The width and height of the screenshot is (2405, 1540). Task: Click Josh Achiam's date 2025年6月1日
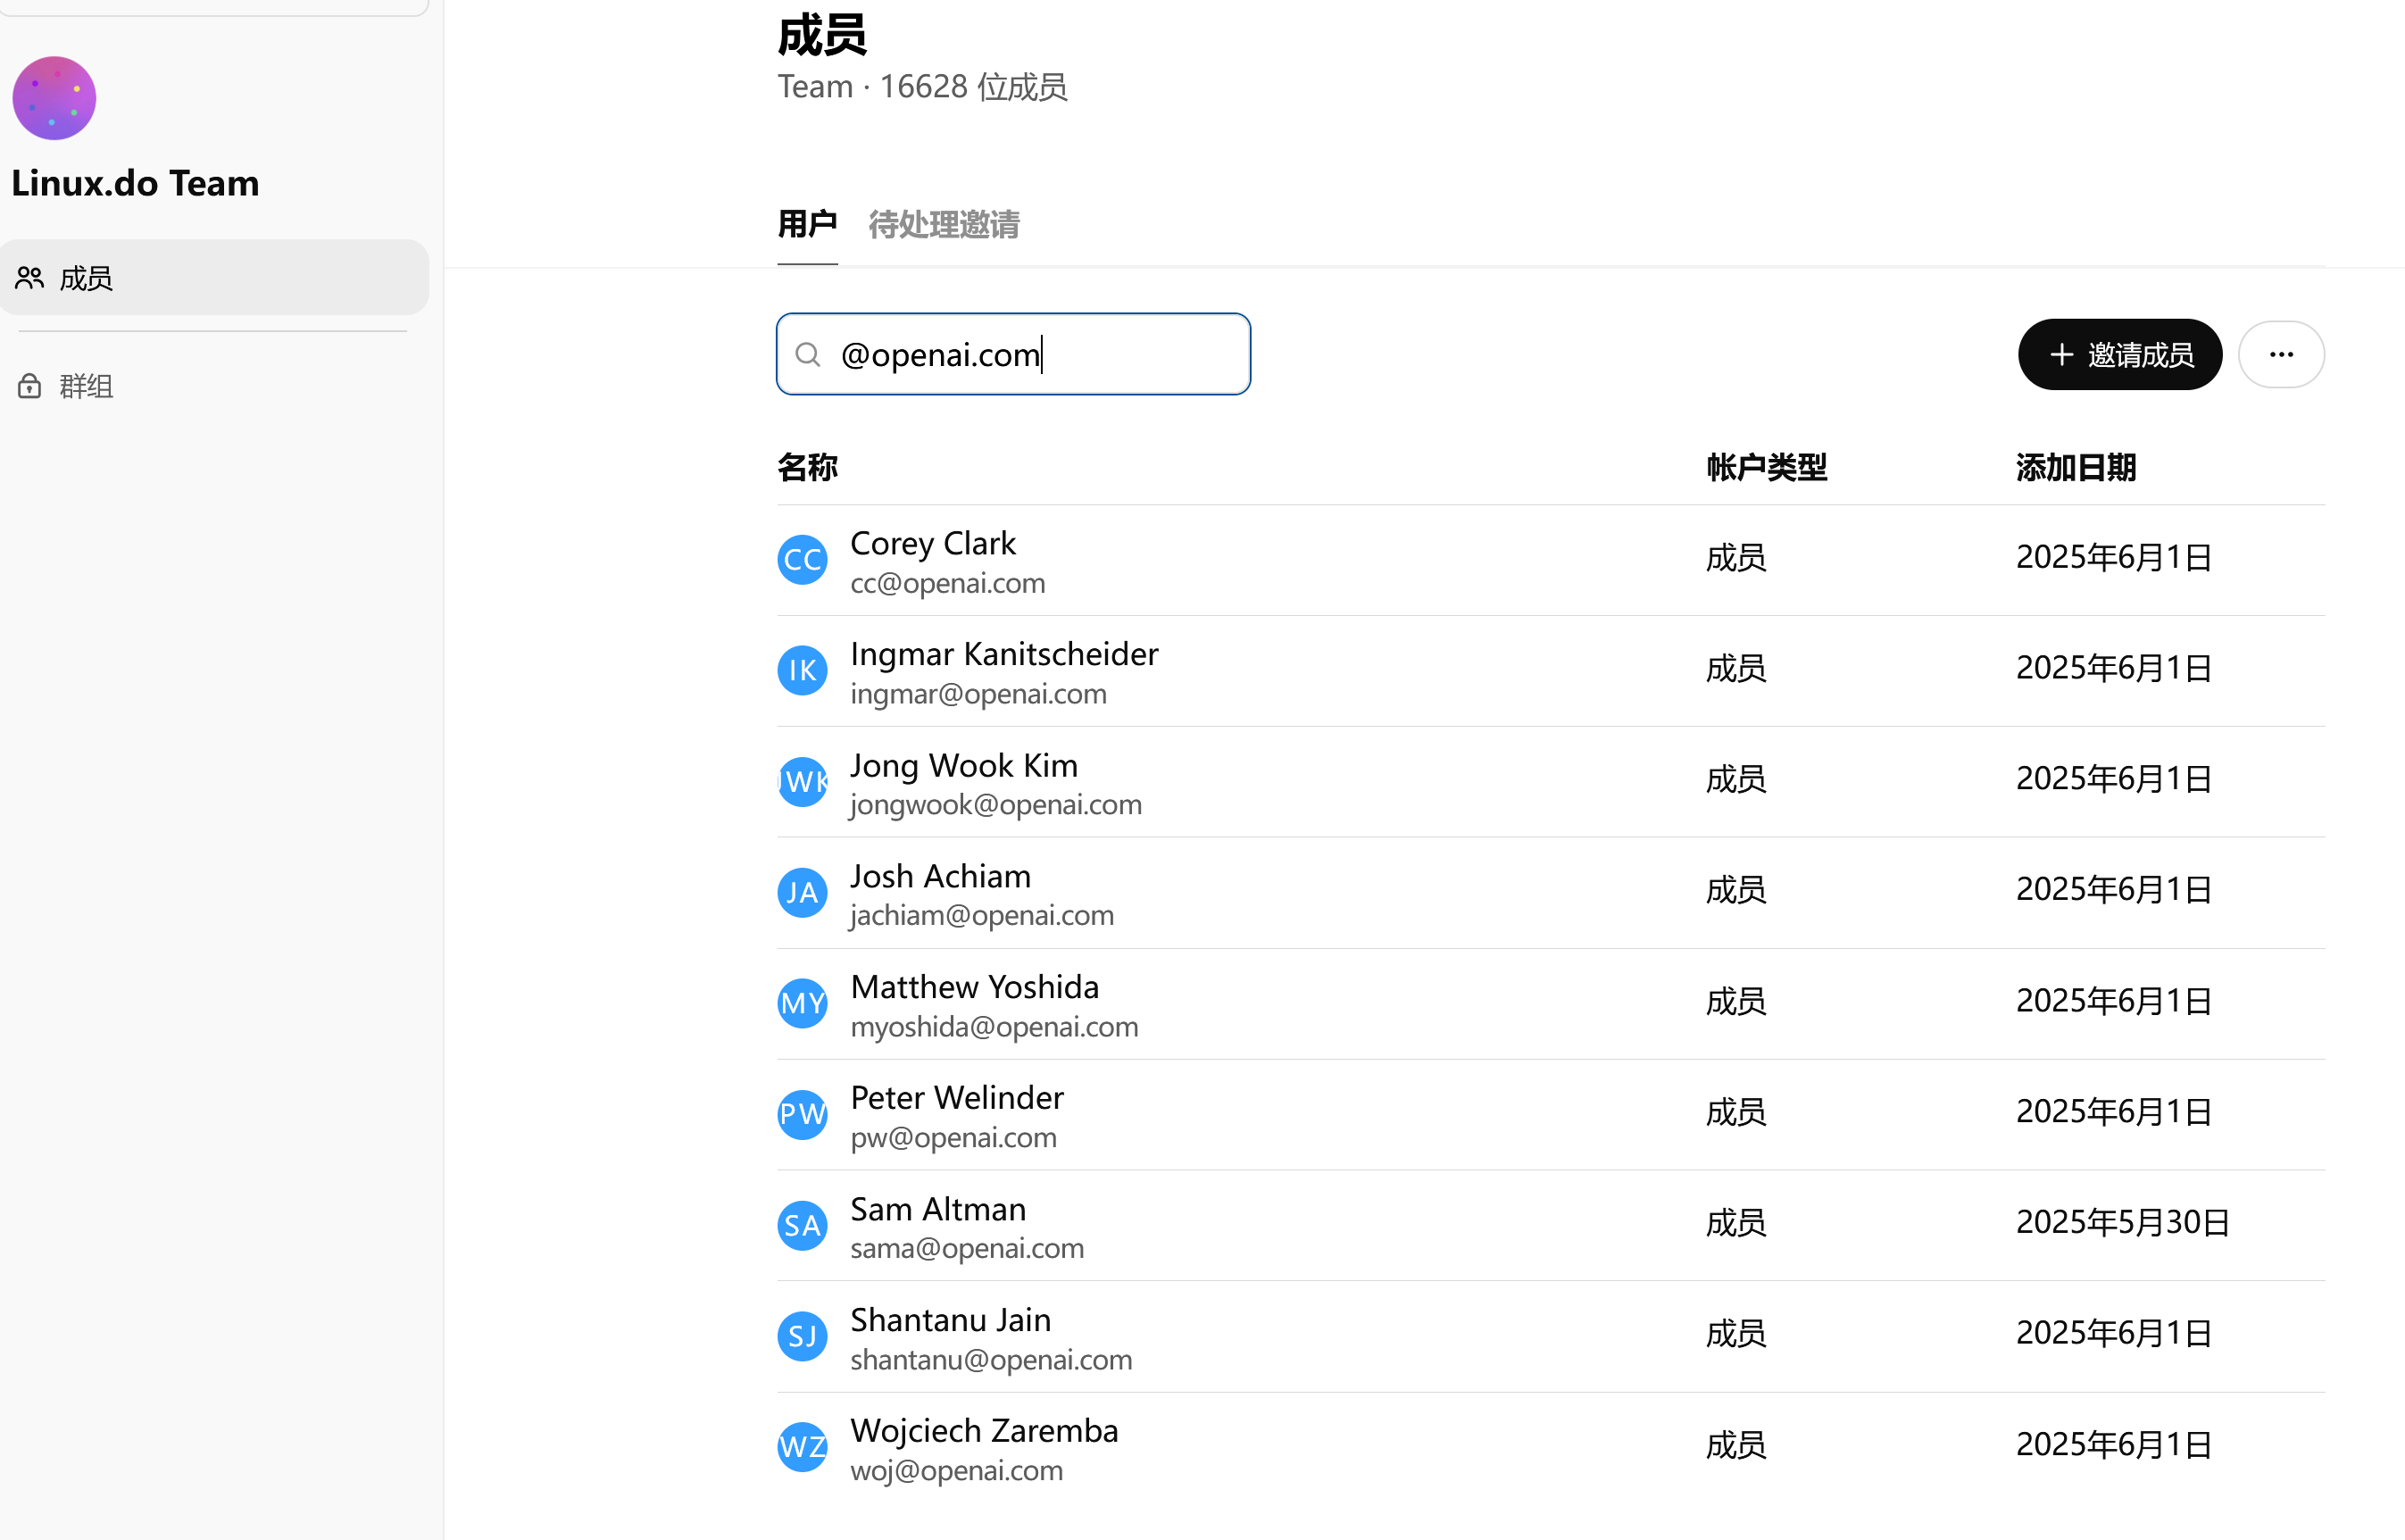2113,889
